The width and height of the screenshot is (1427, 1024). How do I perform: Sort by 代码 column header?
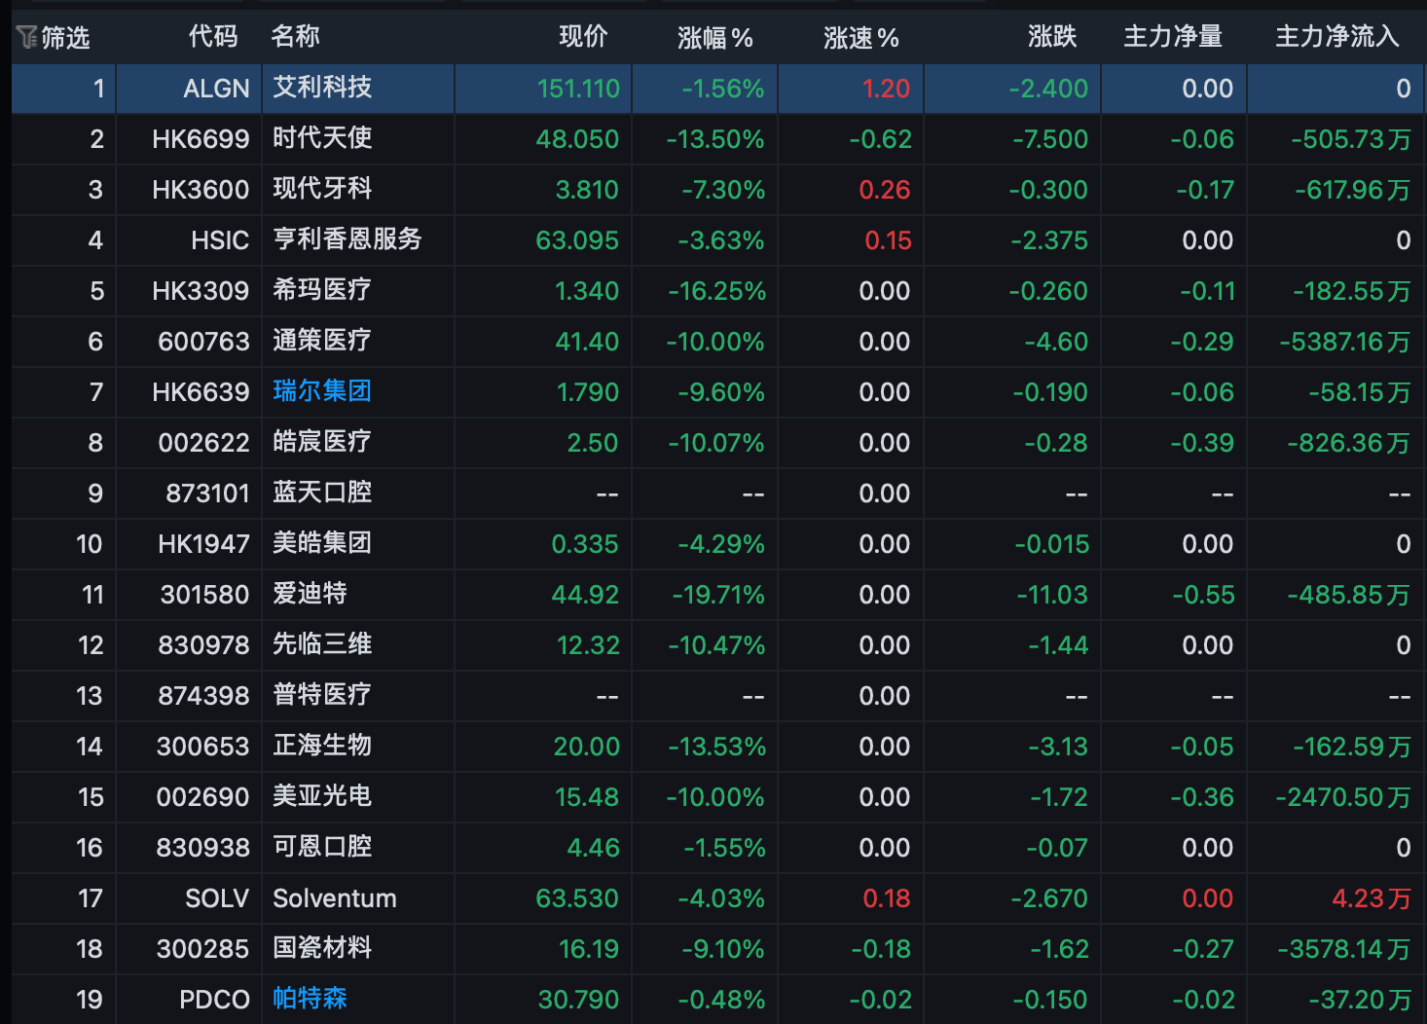tap(213, 37)
